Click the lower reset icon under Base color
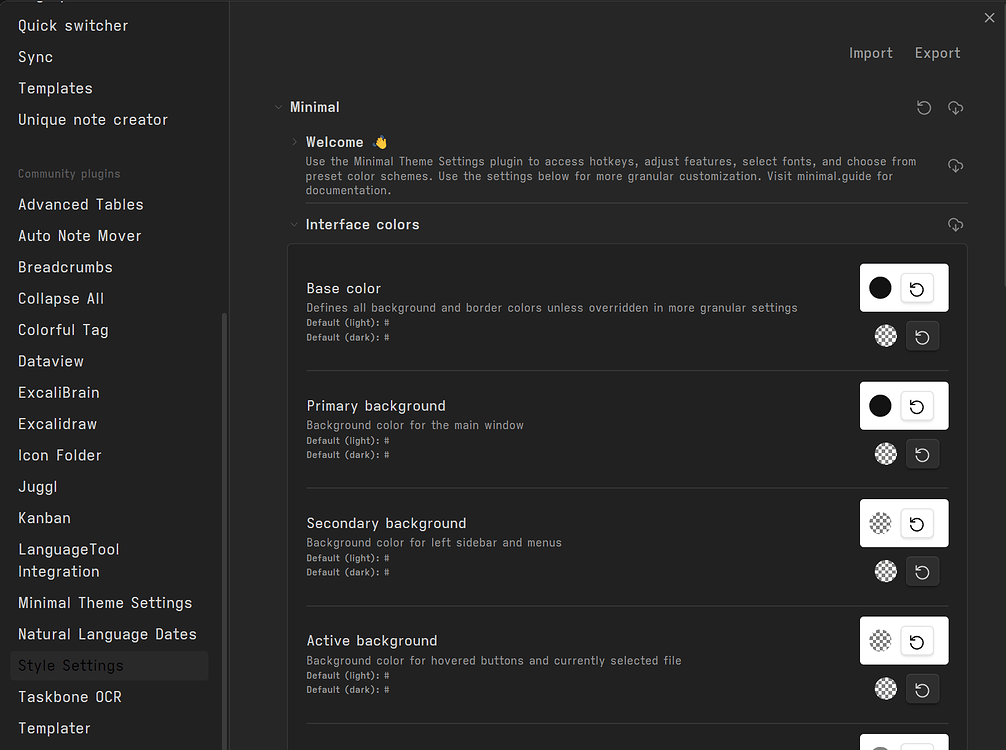 922,335
